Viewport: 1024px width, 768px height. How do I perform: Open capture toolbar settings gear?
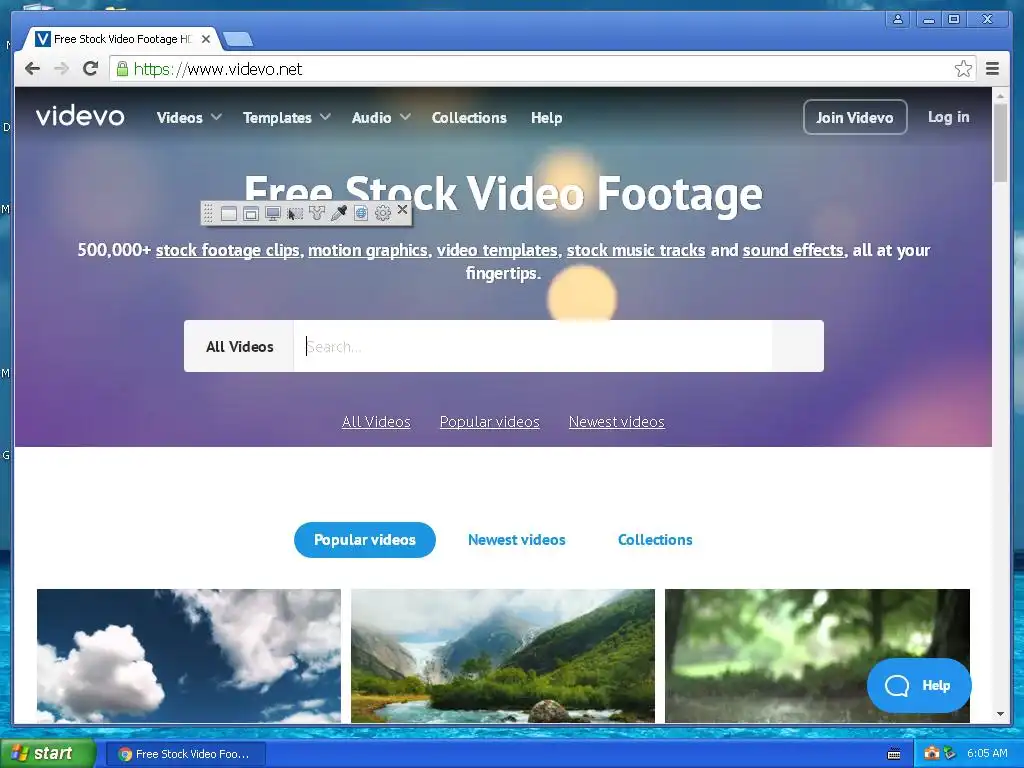pyautogui.click(x=383, y=214)
